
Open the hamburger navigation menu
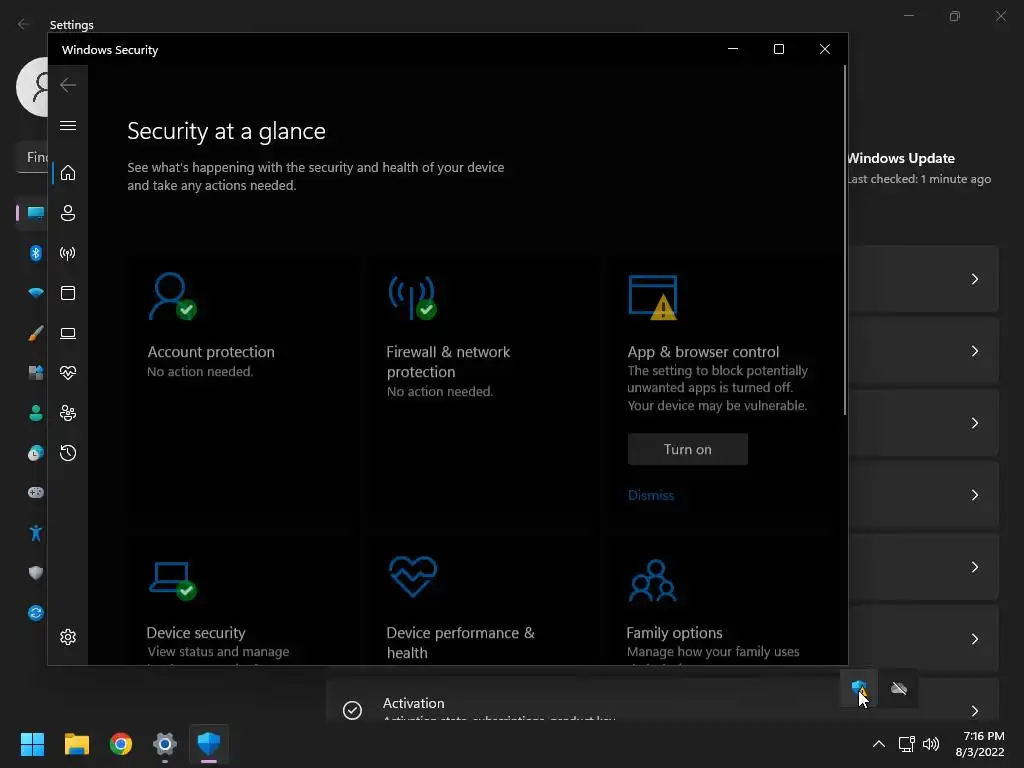click(x=68, y=125)
